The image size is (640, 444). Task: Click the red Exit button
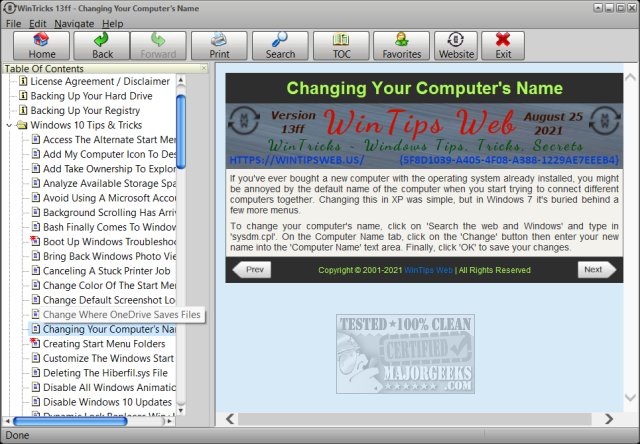click(503, 46)
